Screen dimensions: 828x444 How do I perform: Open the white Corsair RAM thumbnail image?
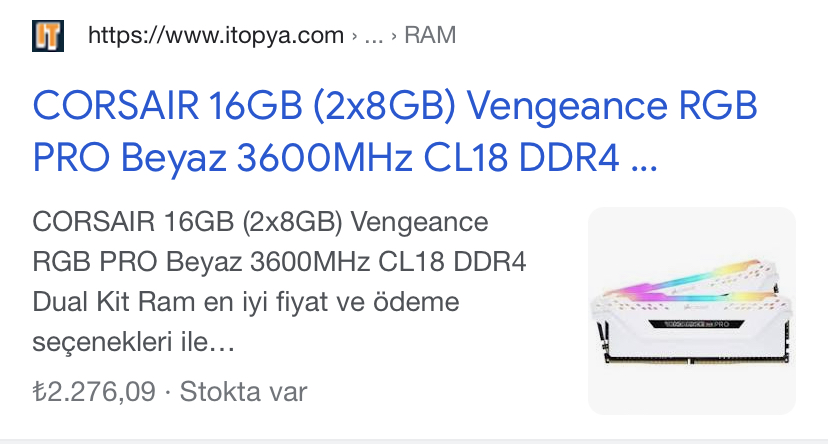[x=692, y=310]
